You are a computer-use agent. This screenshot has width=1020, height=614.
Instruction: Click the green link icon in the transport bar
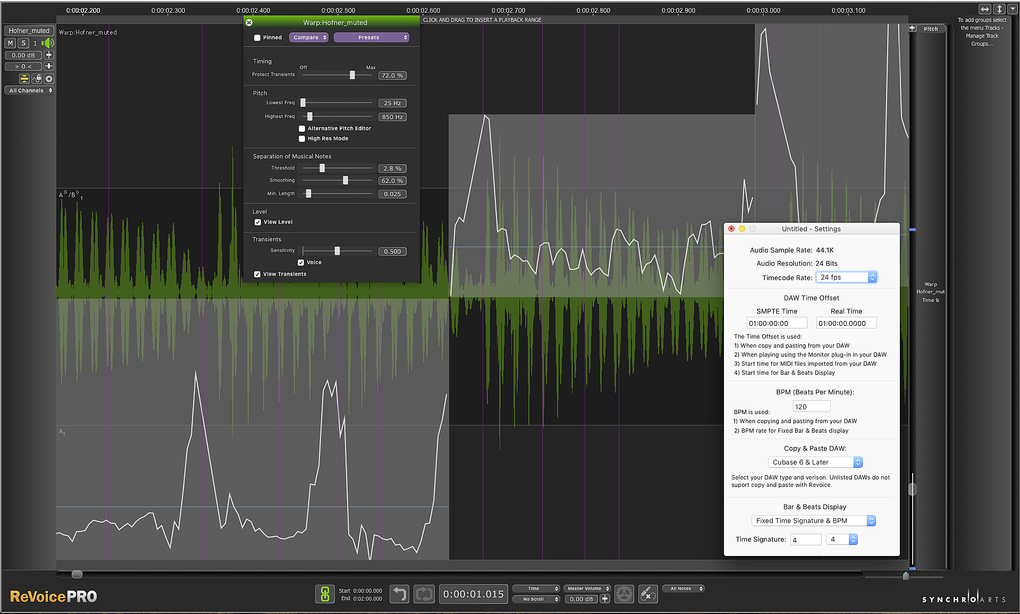pos(325,594)
